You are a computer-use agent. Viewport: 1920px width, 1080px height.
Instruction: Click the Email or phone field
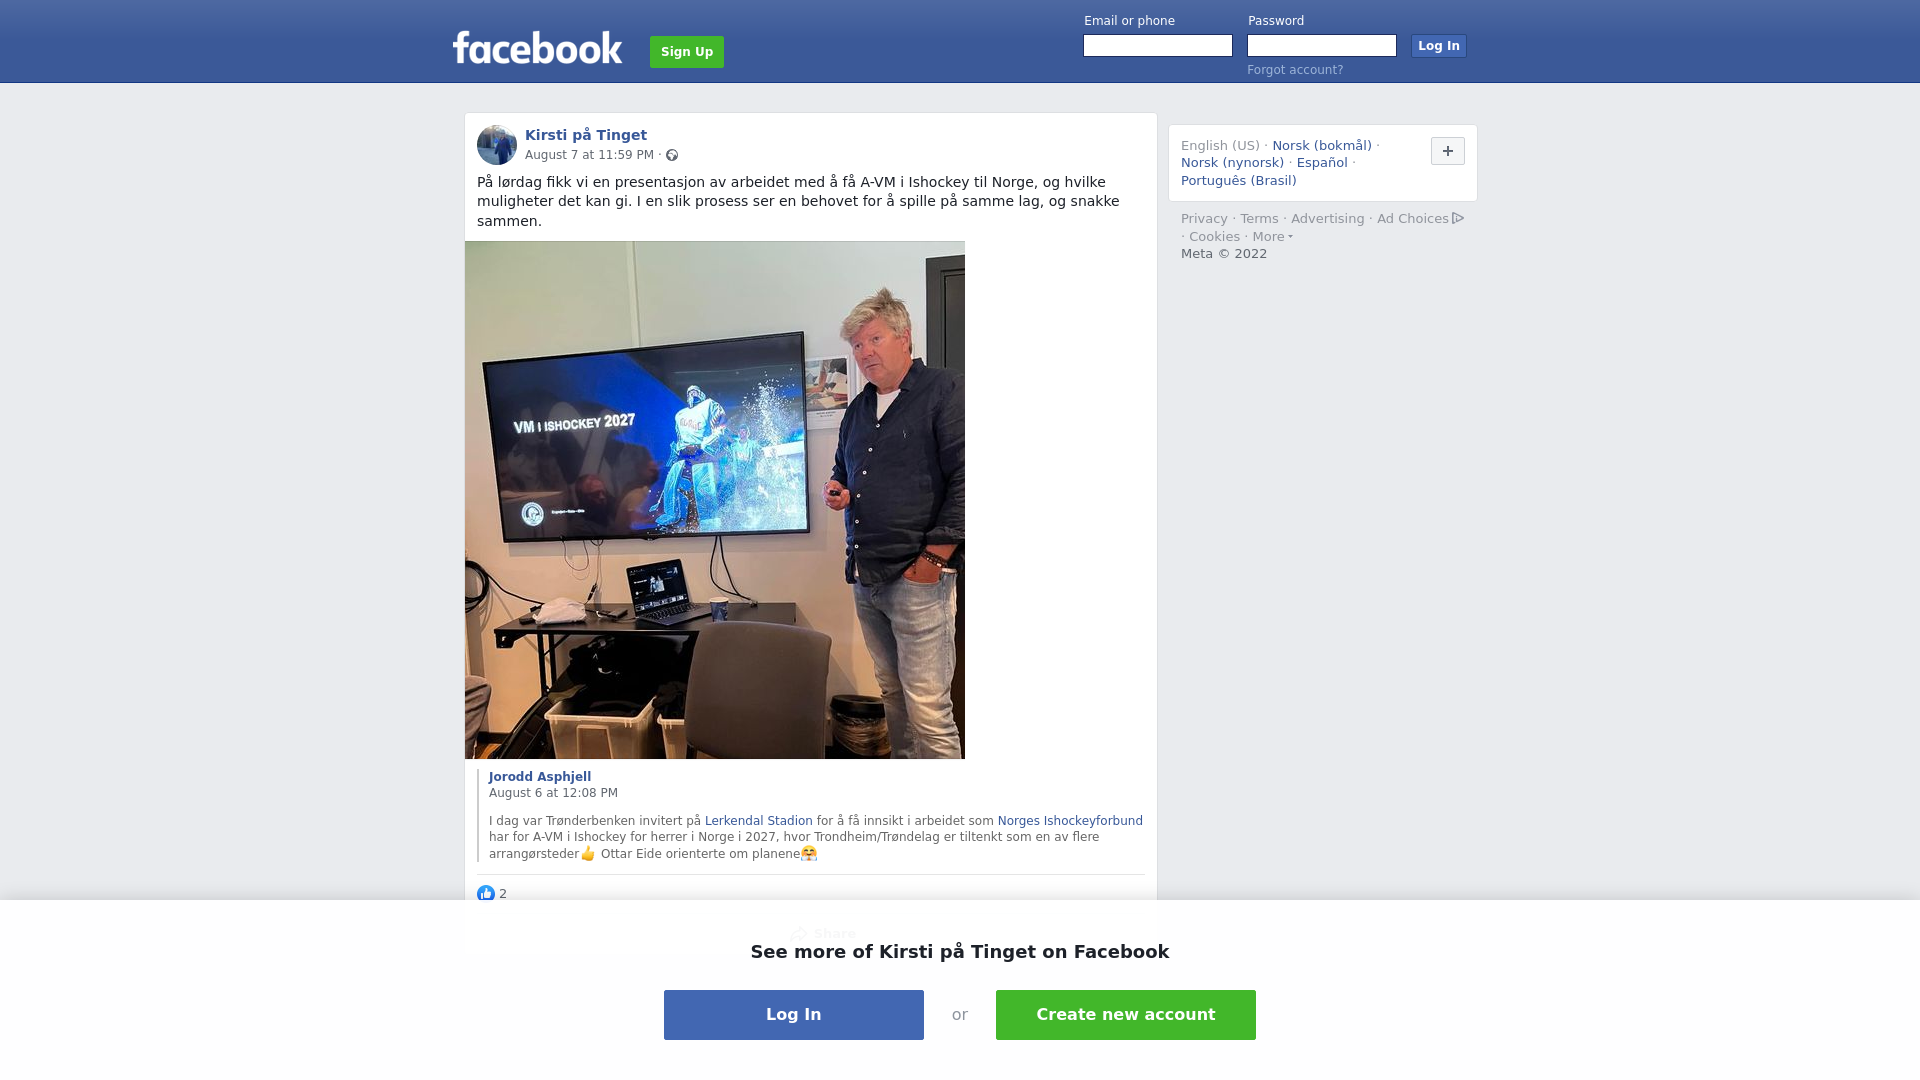click(1158, 46)
